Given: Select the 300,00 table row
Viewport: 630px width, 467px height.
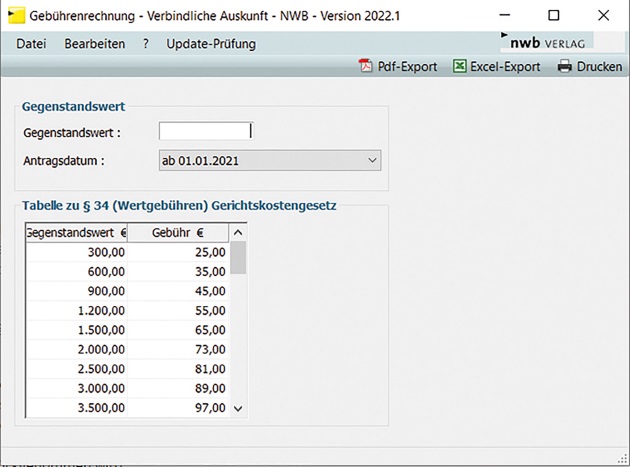Looking at the screenshot, I should (x=127, y=253).
